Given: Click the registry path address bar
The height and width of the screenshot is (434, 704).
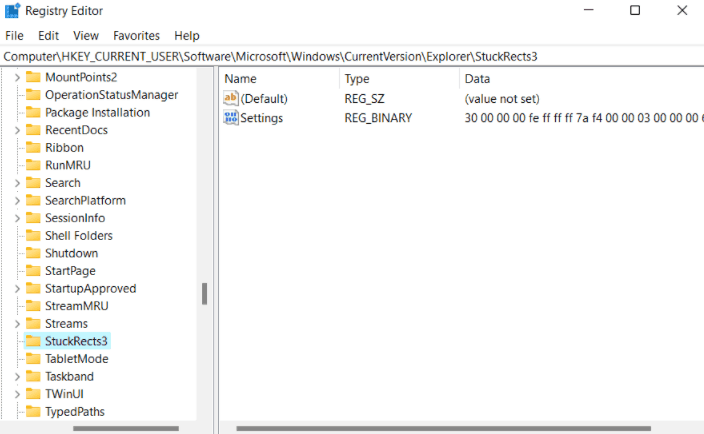Looking at the screenshot, I should click(x=352, y=57).
